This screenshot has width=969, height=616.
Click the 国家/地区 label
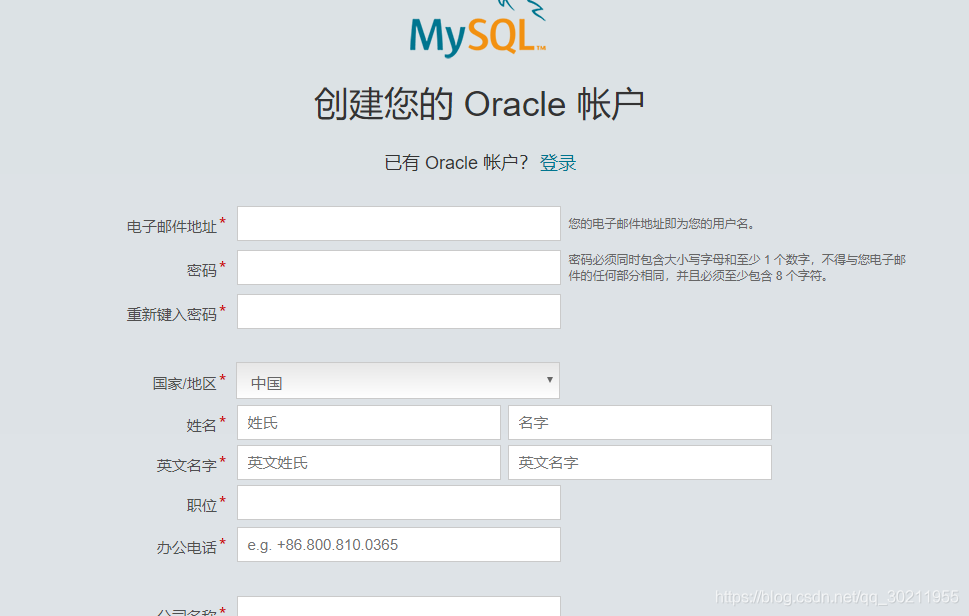pos(184,384)
